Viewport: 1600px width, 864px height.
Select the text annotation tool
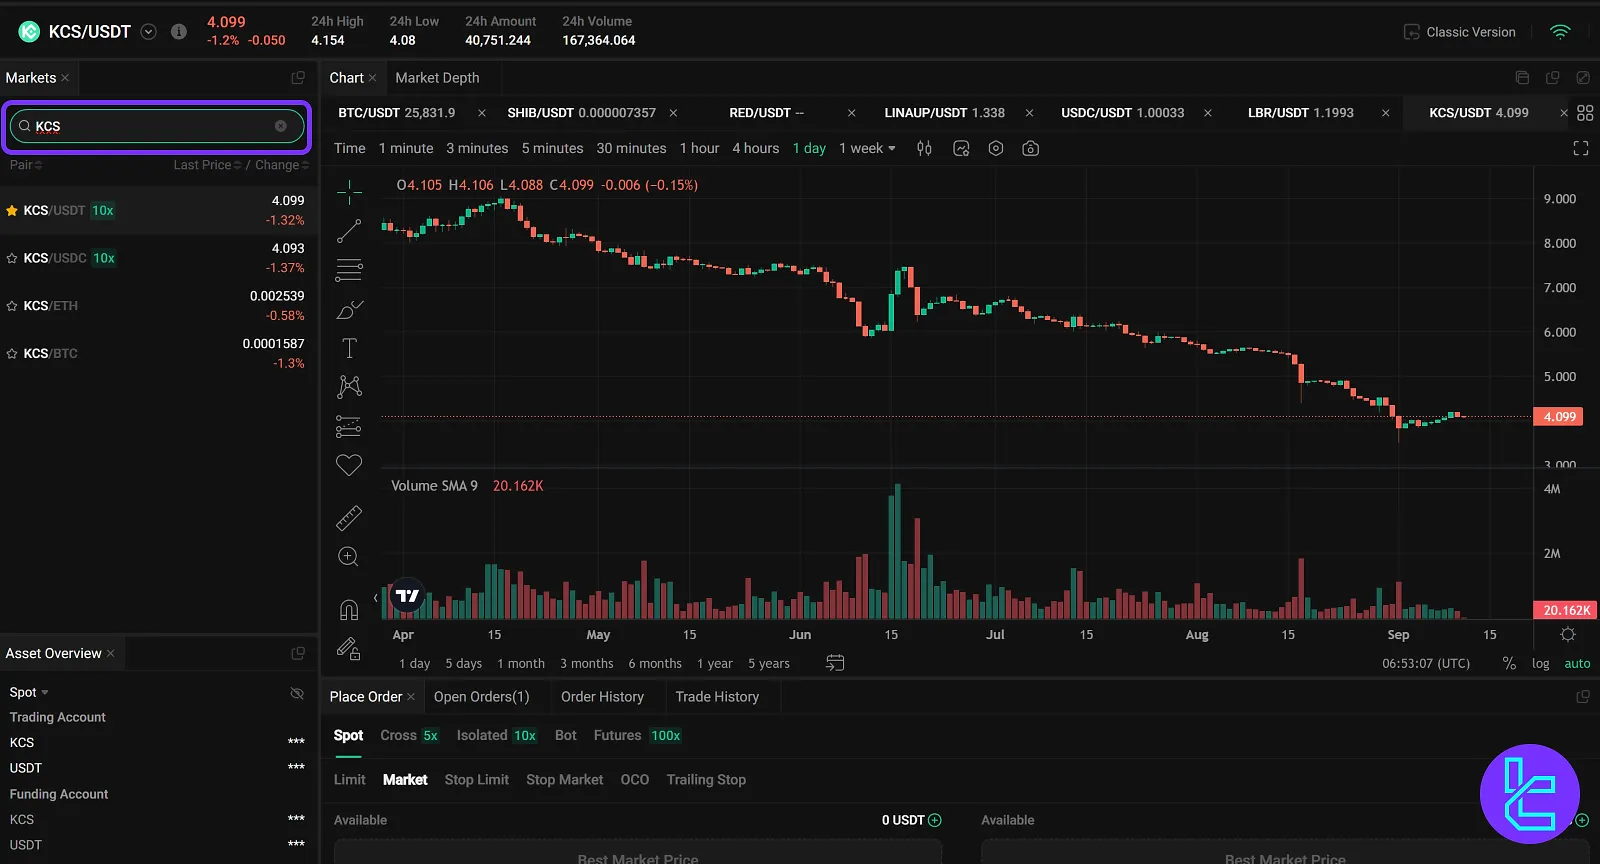[x=349, y=348]
